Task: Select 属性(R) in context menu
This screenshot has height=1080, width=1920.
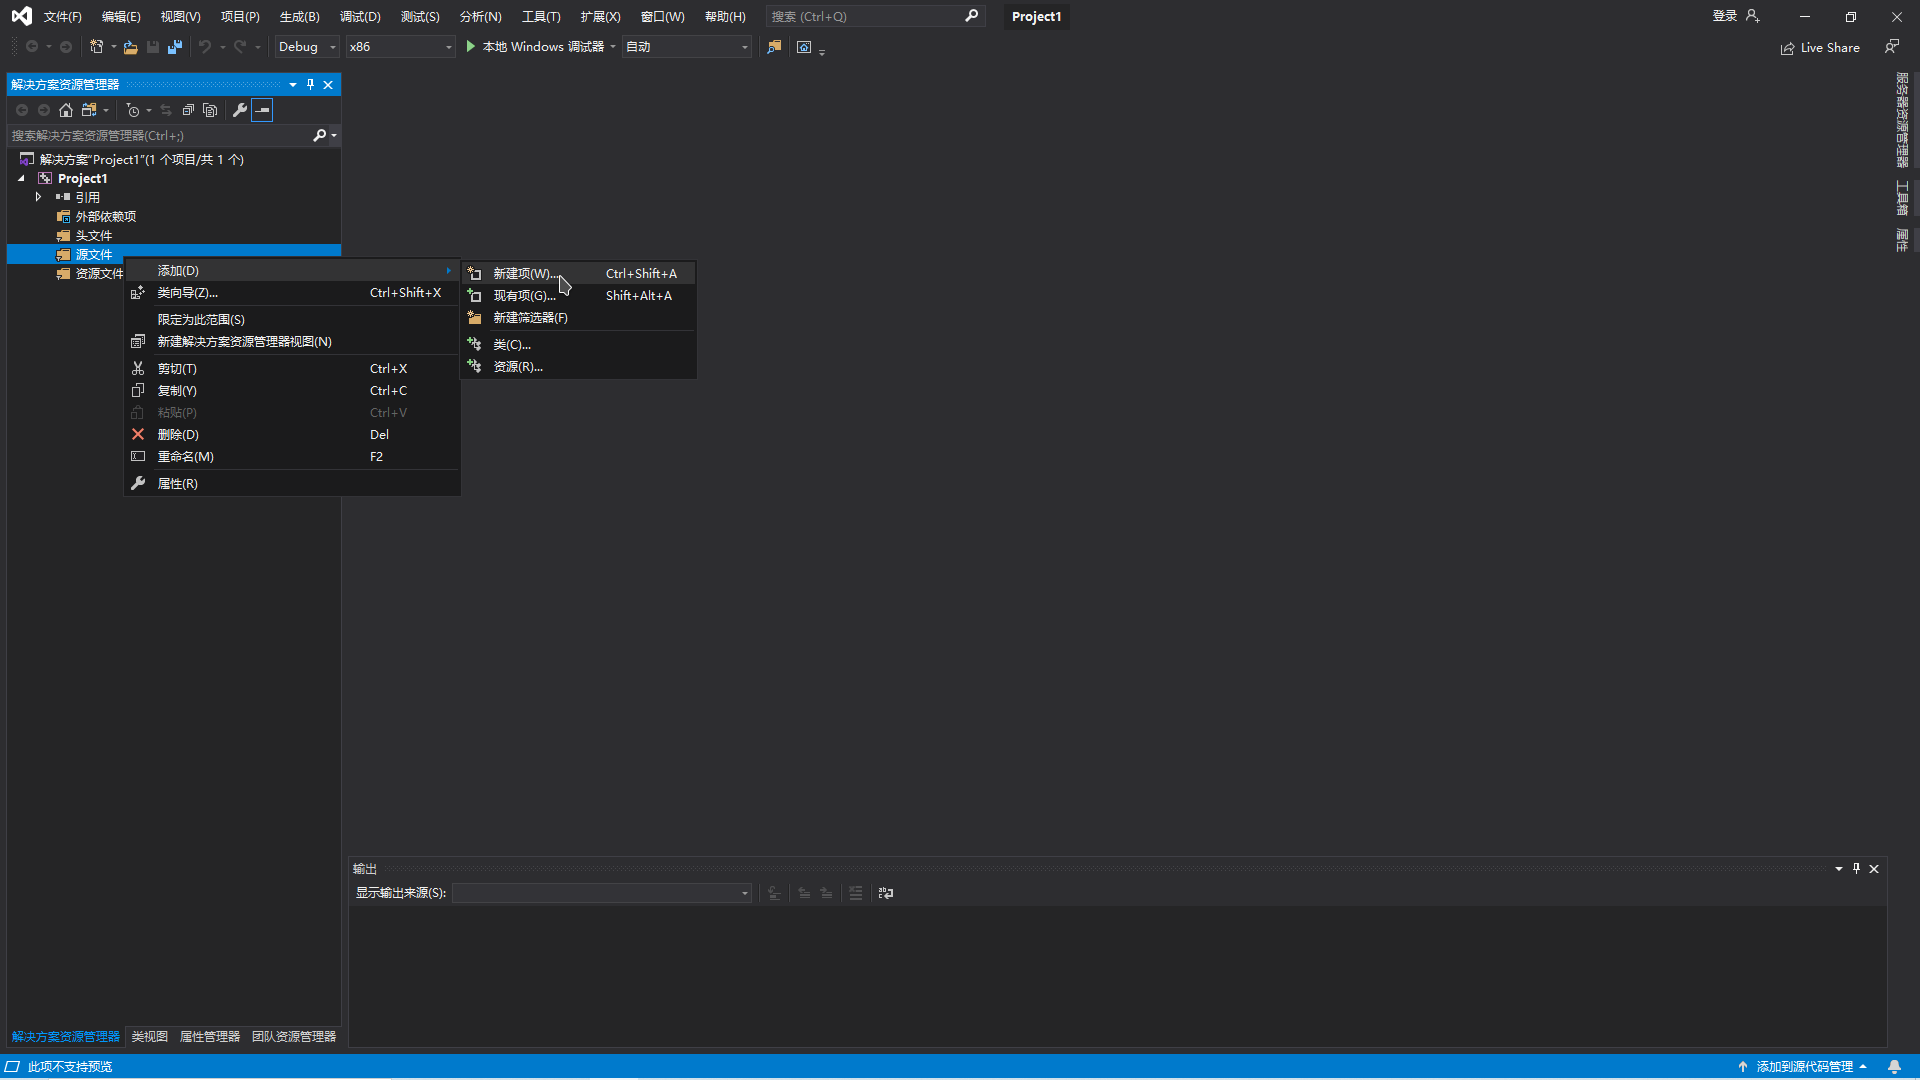Action: pyautogui.click(x=292, y=483)
